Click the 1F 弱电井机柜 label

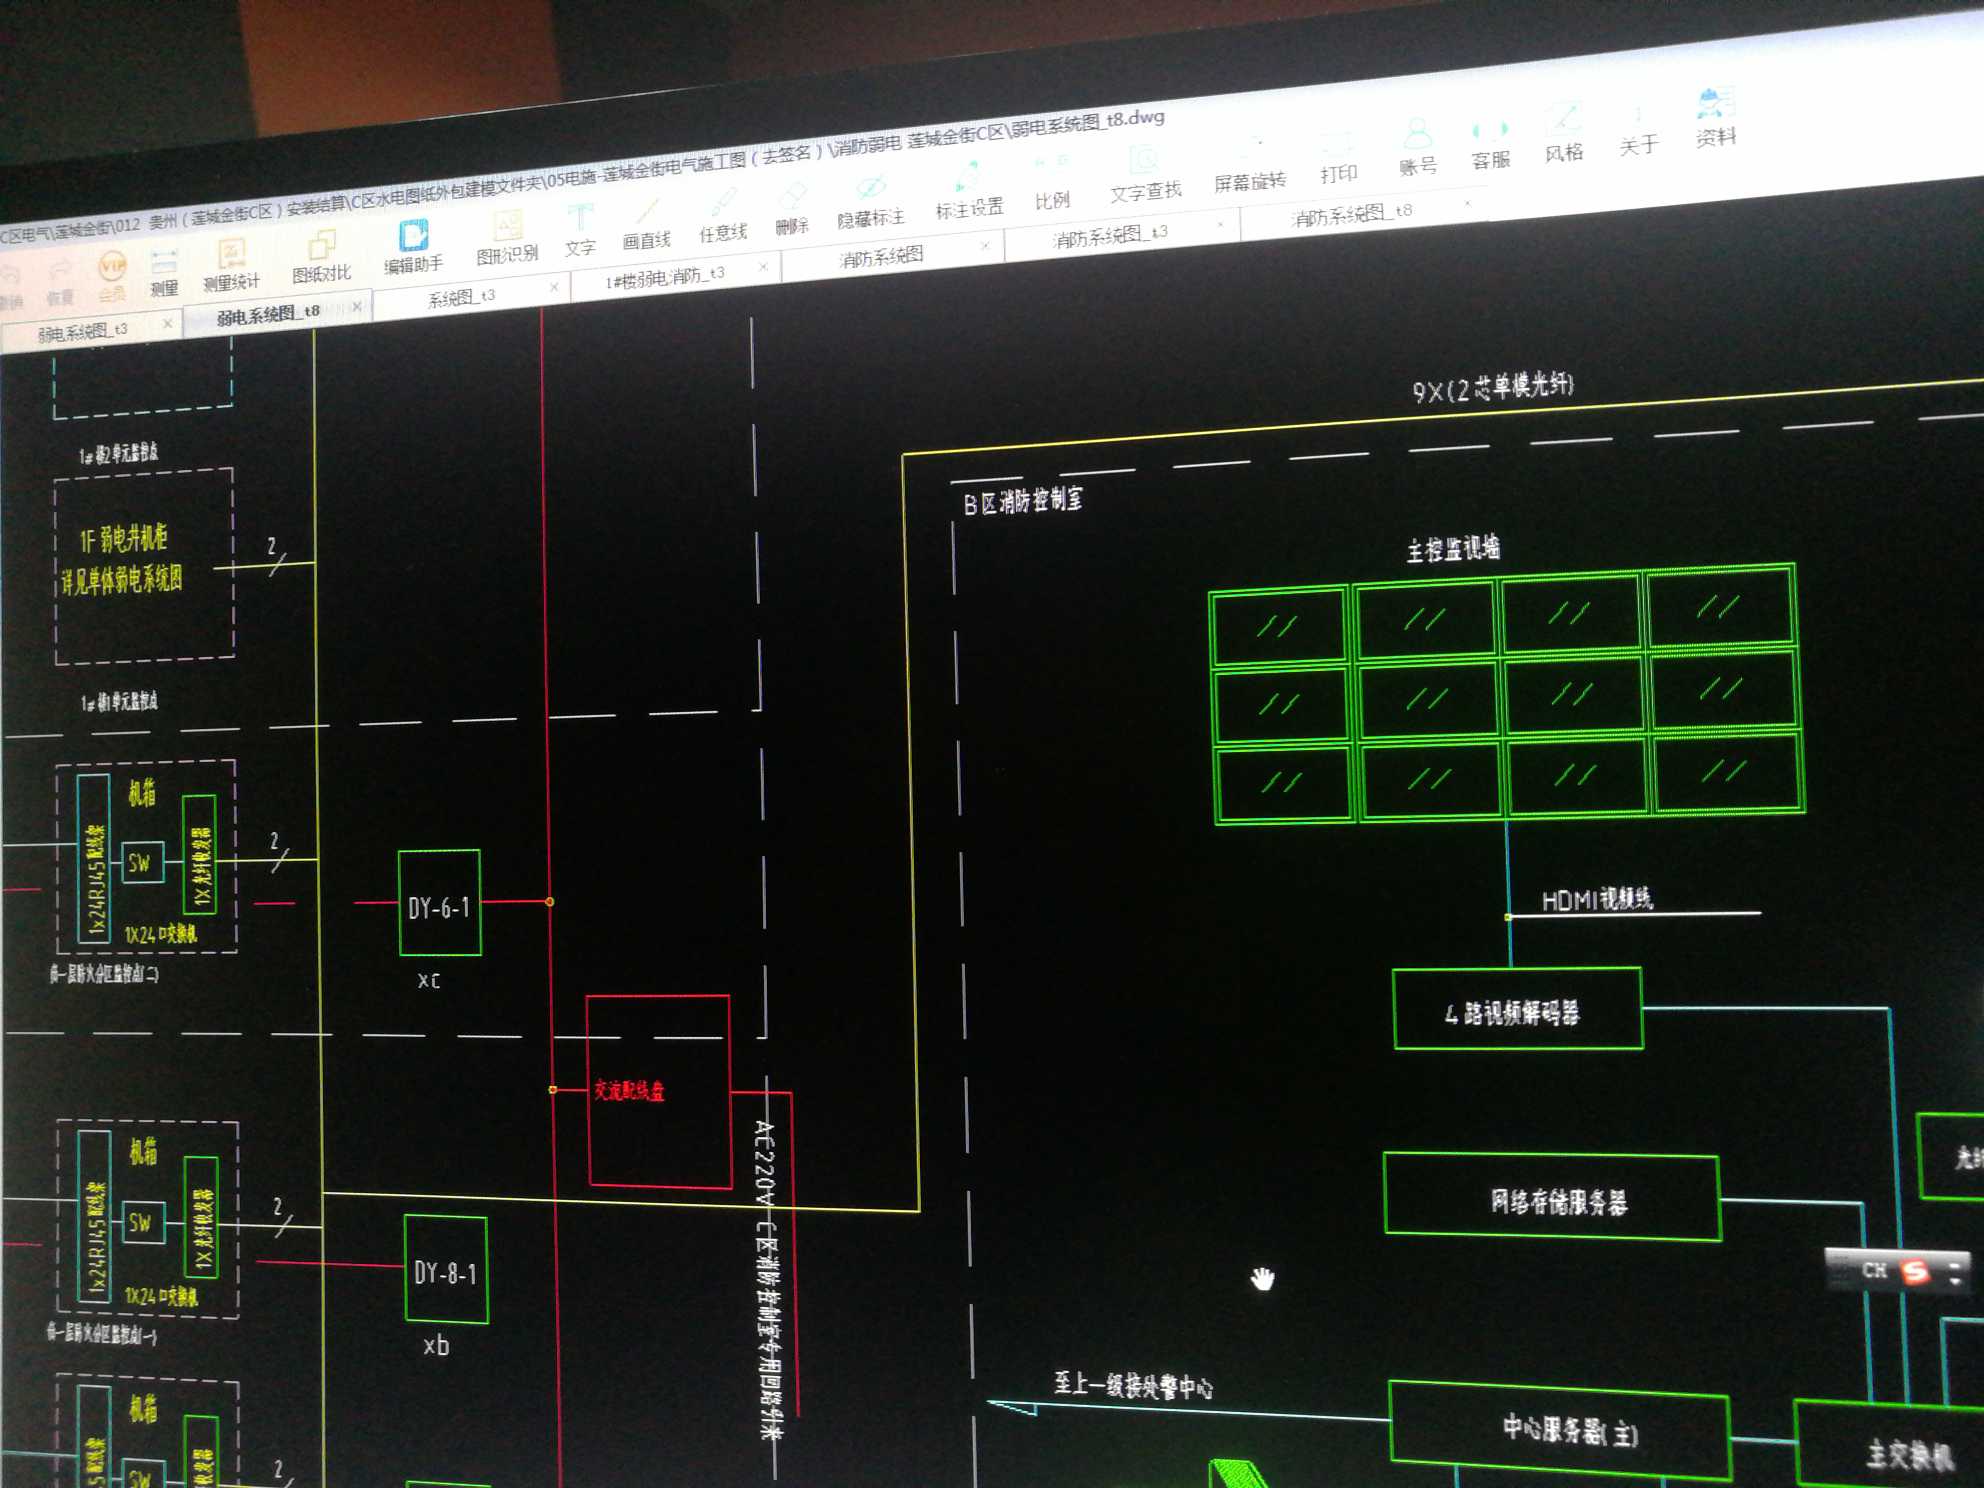(123, 540)
